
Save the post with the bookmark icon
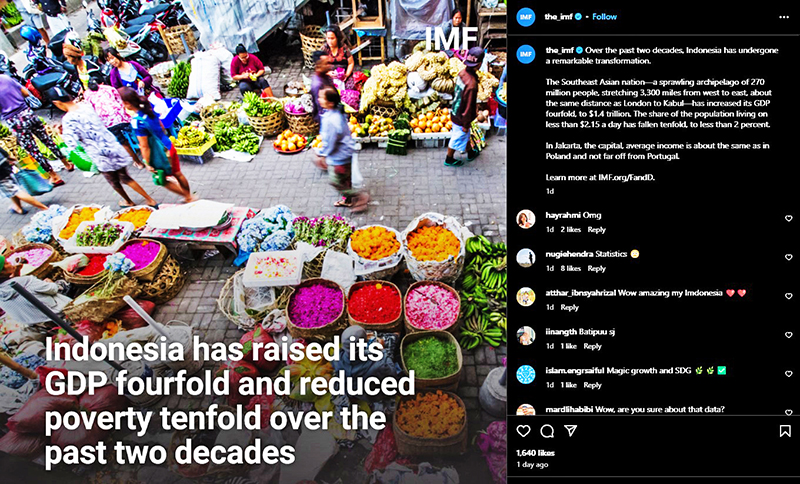tap(785, 431)
